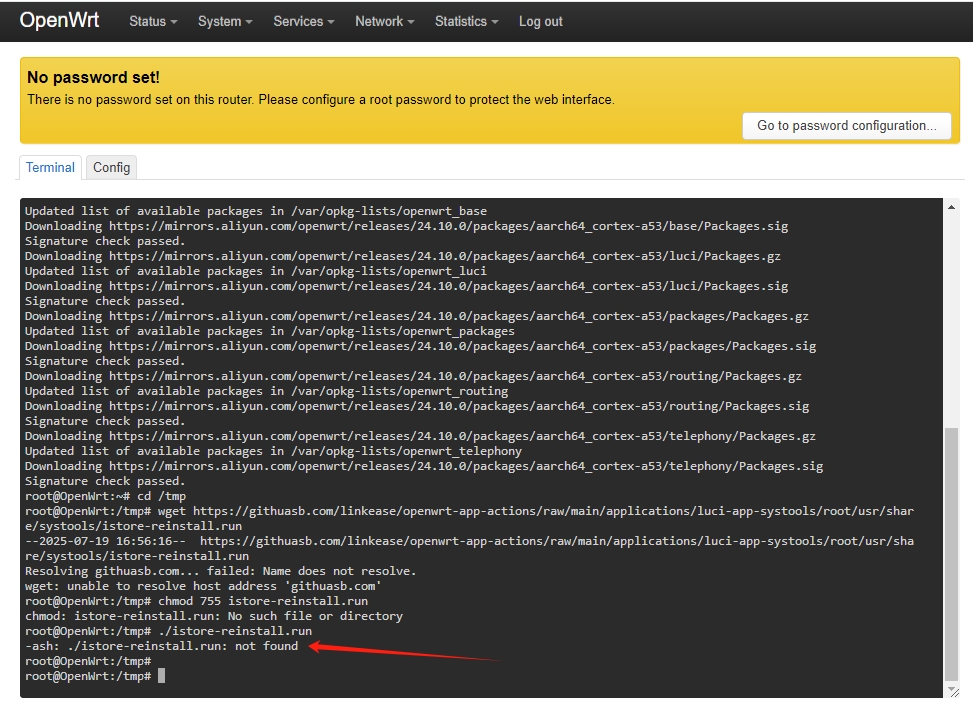Switch to the Config tab
Screen dimensions: 973x723
[x=112, y=168]
